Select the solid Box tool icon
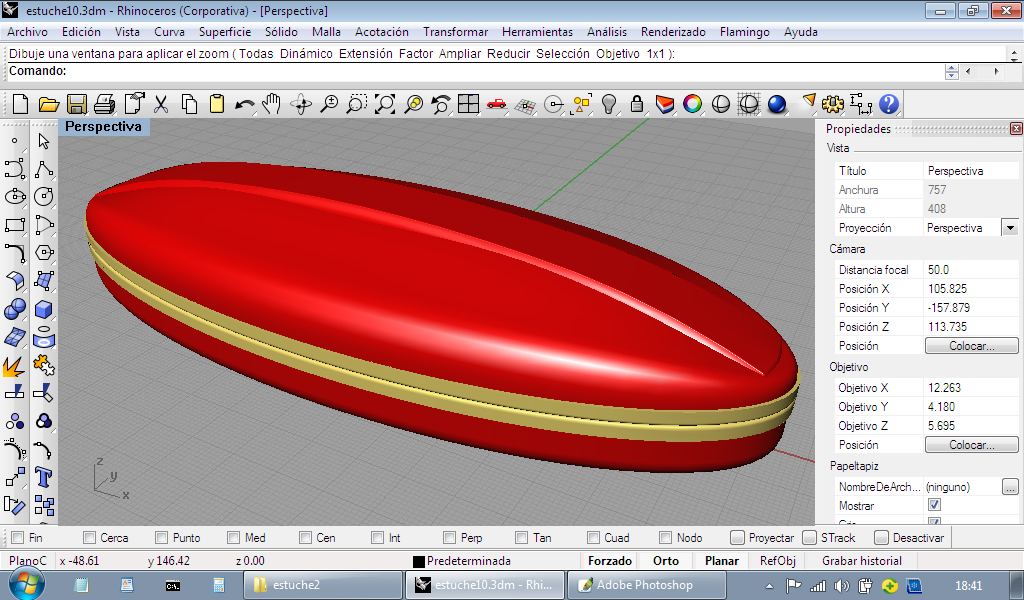This screenshot has height=600, width=1024. point(43,309)
